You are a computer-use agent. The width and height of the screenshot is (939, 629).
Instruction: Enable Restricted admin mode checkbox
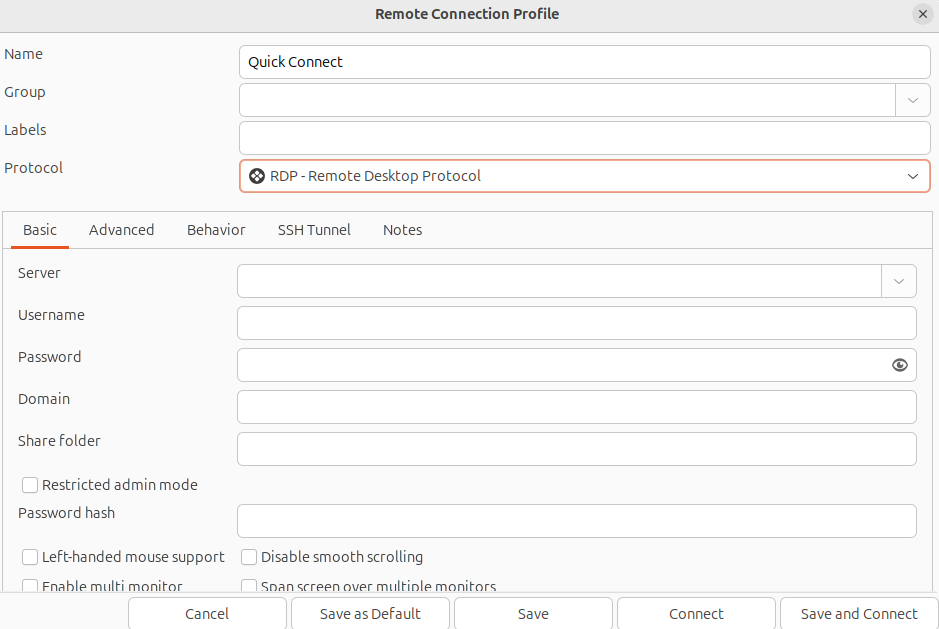pos(30,485)
